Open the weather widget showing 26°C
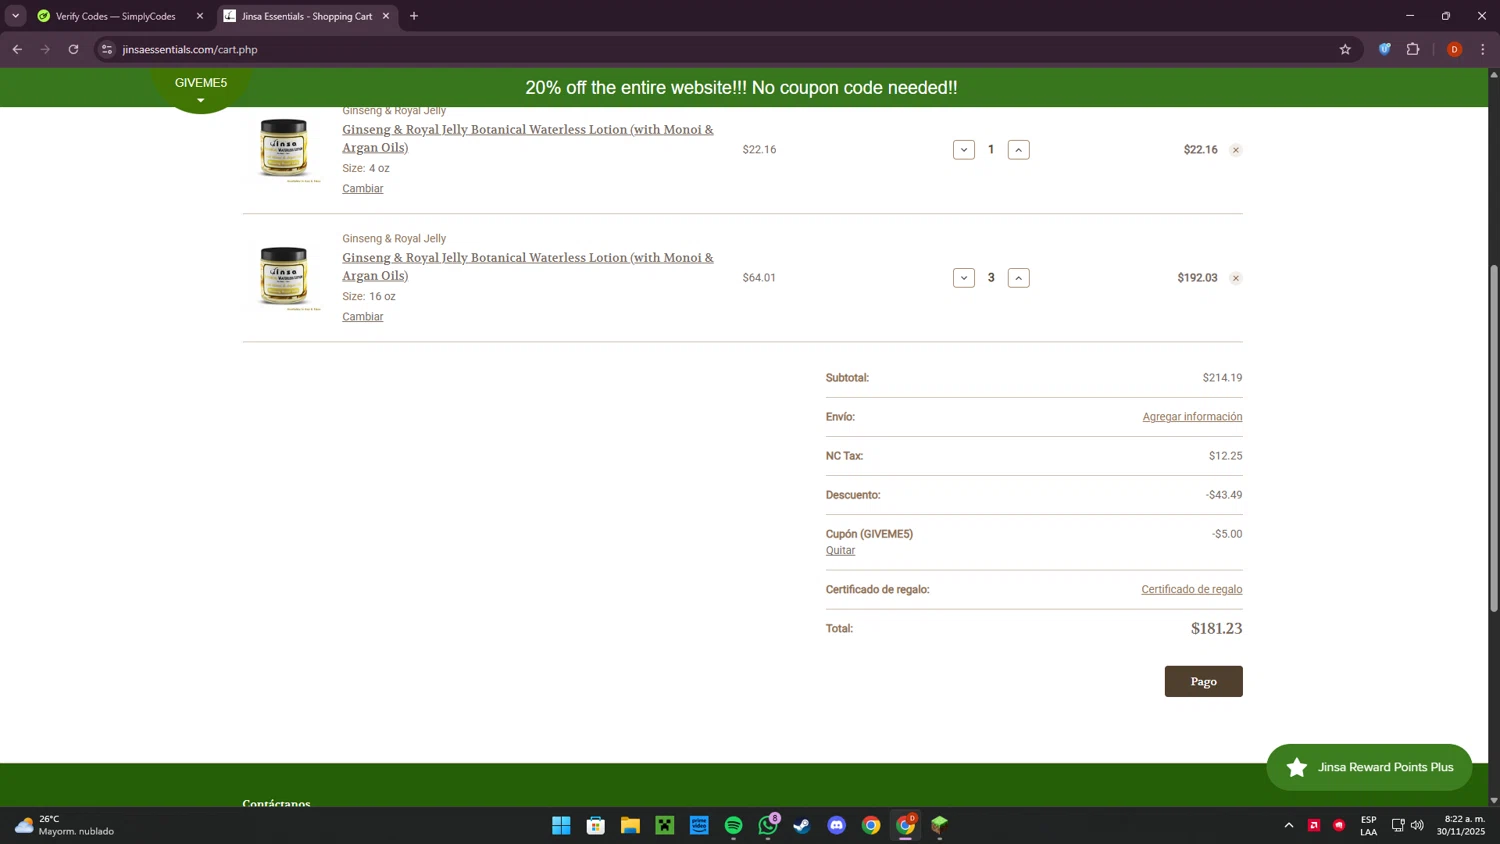1500x844 pixels. pyautogui.click(x=65, y=825)
